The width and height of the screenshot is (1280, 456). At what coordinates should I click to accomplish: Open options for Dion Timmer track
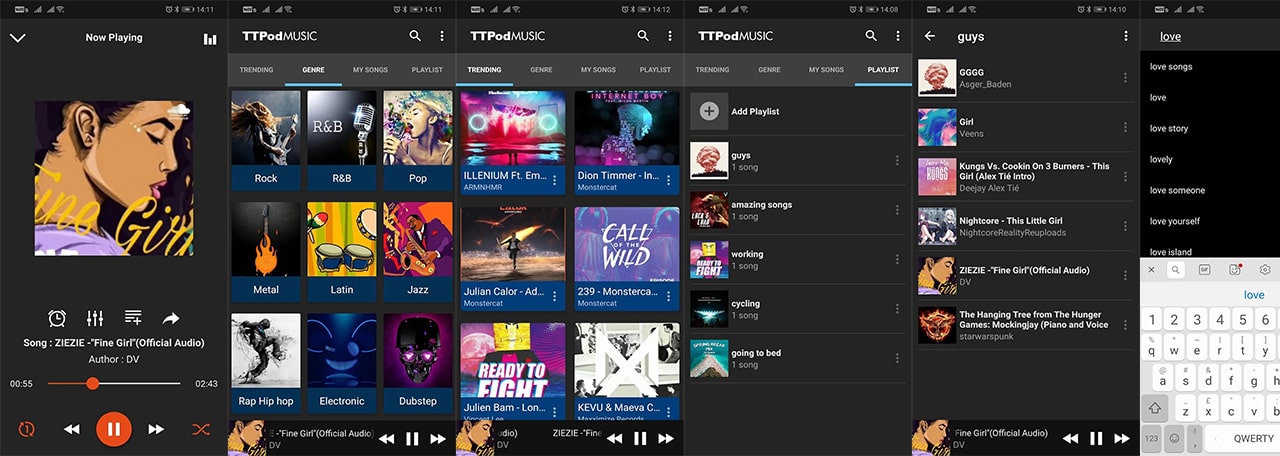click(669, 180)
